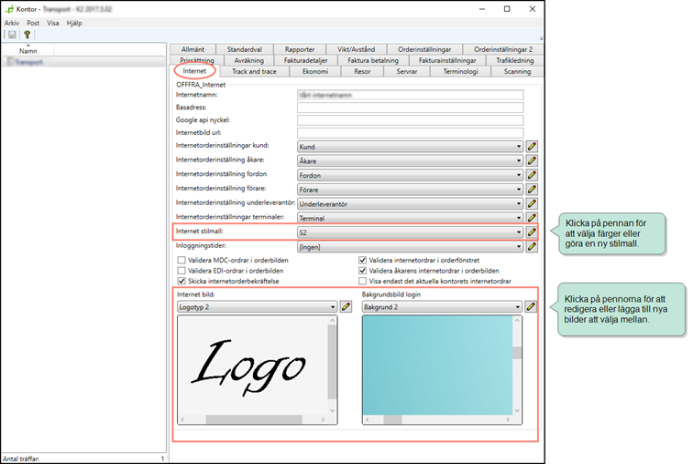Open the Arkiv menu
Image resolution: width=693 pixels, height=464 pixels.
click(x=12, y=22)
